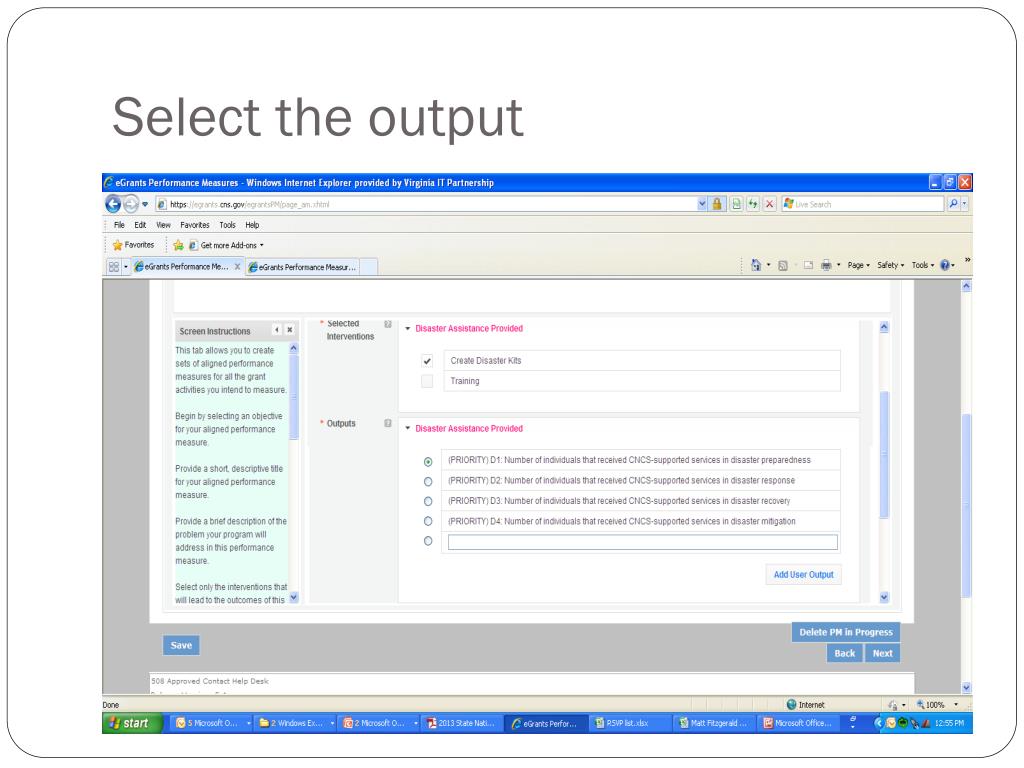Click the Windows start button
This screenshot has width=1024, height=768.
pyautogui.click(x=131, y=723)
